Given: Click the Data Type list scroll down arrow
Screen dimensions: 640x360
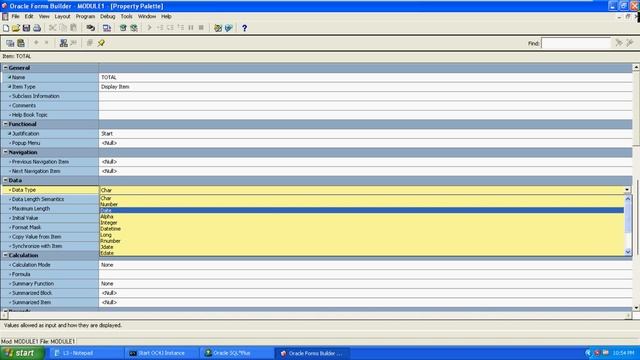Looking at the screenshot, I should point(628,252).
